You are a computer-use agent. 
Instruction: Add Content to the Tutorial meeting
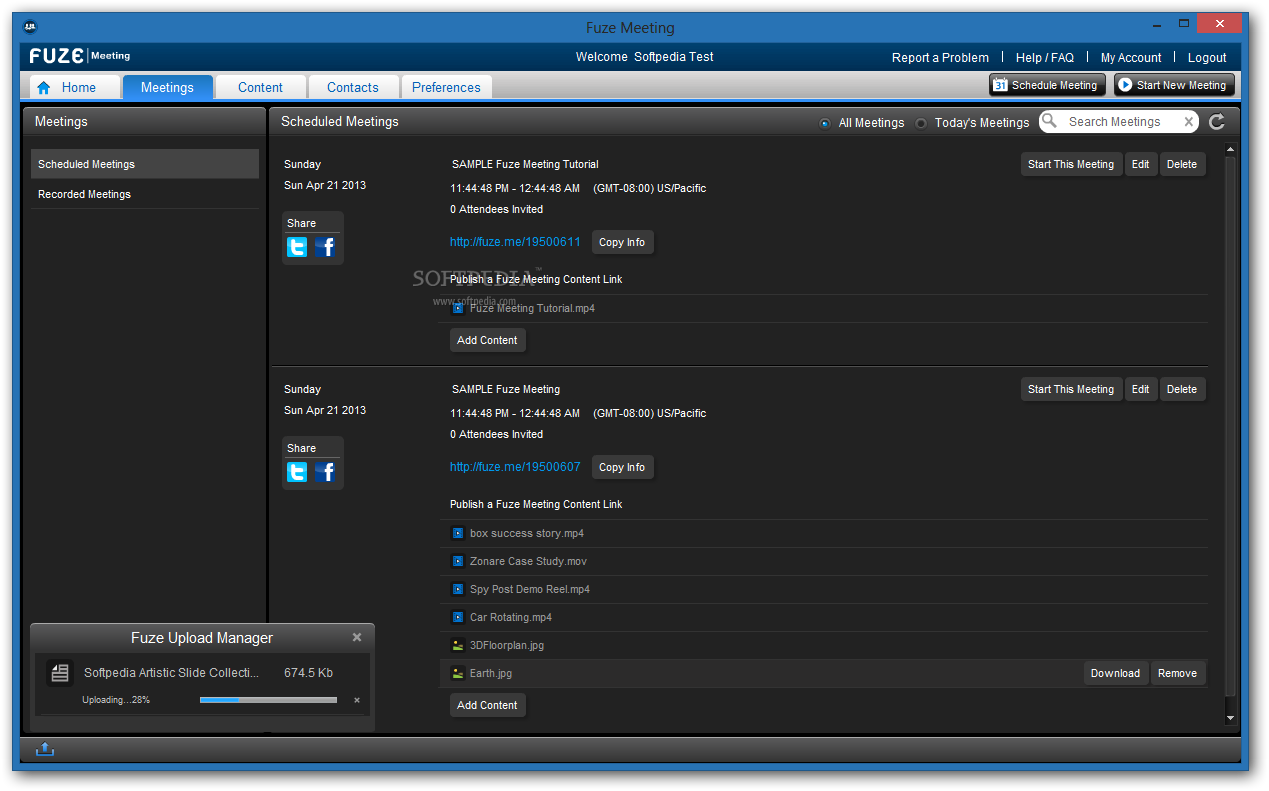coord(487,340)
